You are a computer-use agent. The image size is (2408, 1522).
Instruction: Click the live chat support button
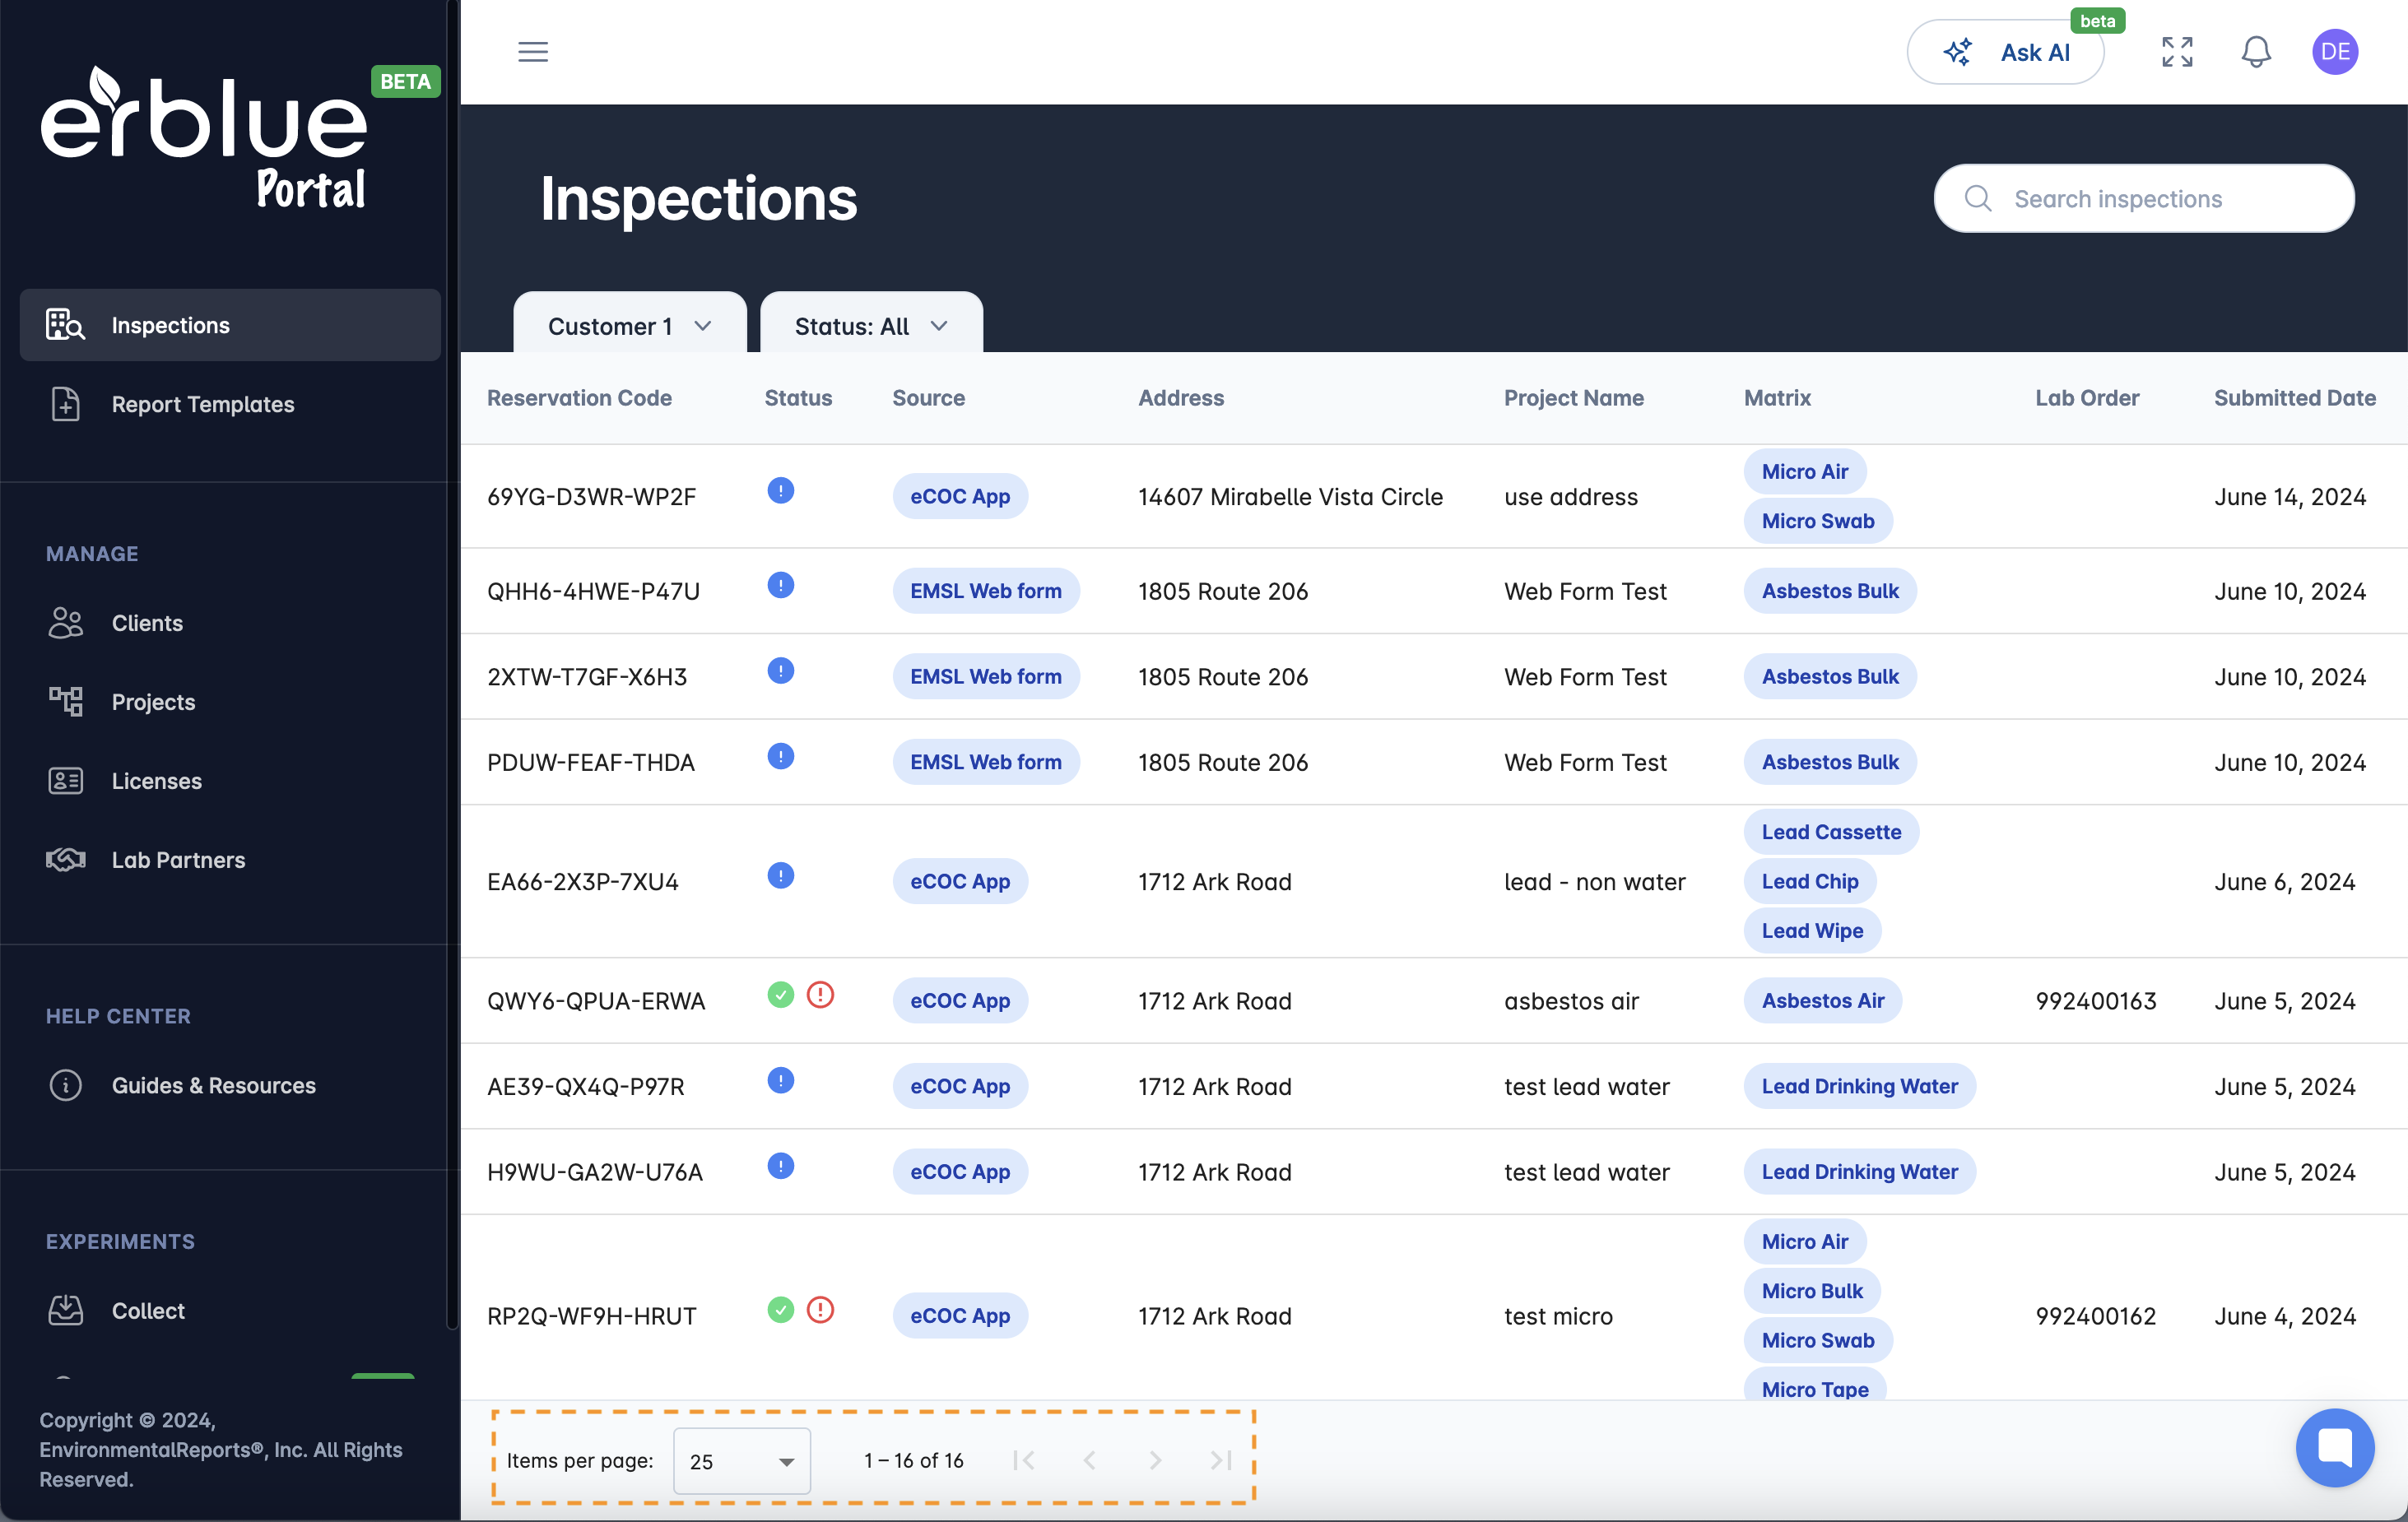(2332, 1446)
